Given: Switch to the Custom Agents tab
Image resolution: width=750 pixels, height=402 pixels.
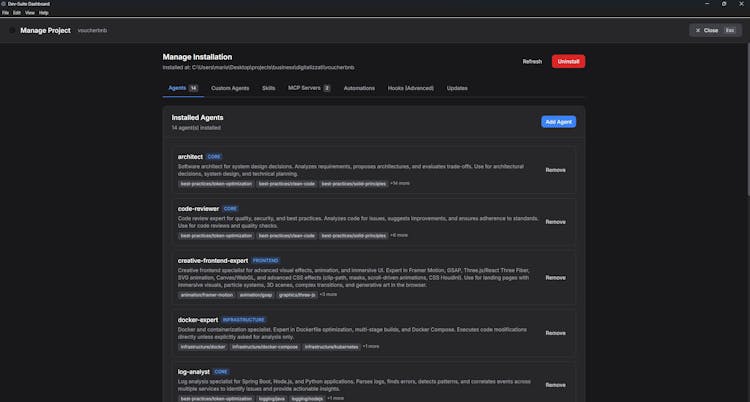Looking at the screenshot, I should tap(230, 88).
